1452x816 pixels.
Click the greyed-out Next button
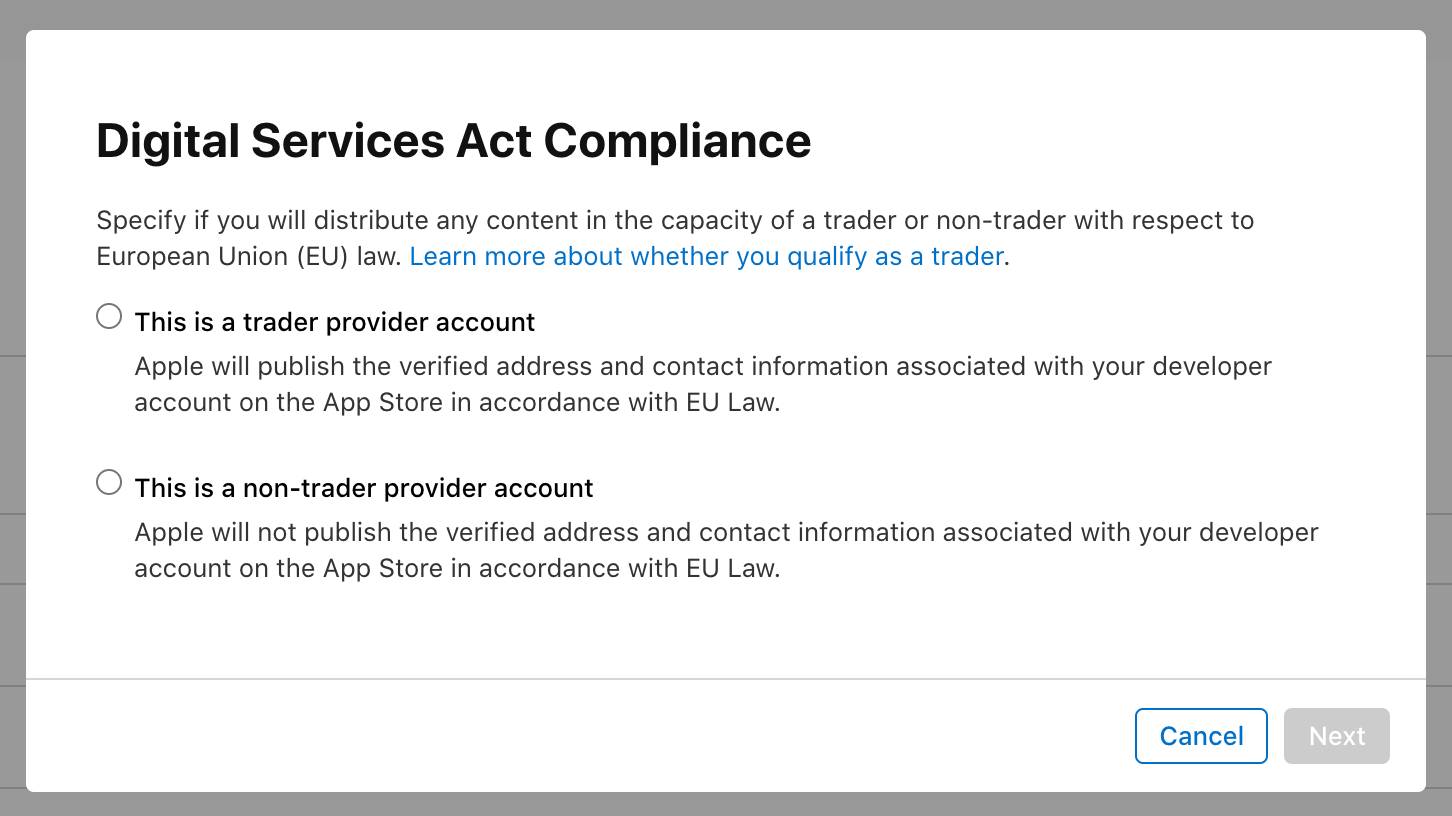click(1337, 736)
